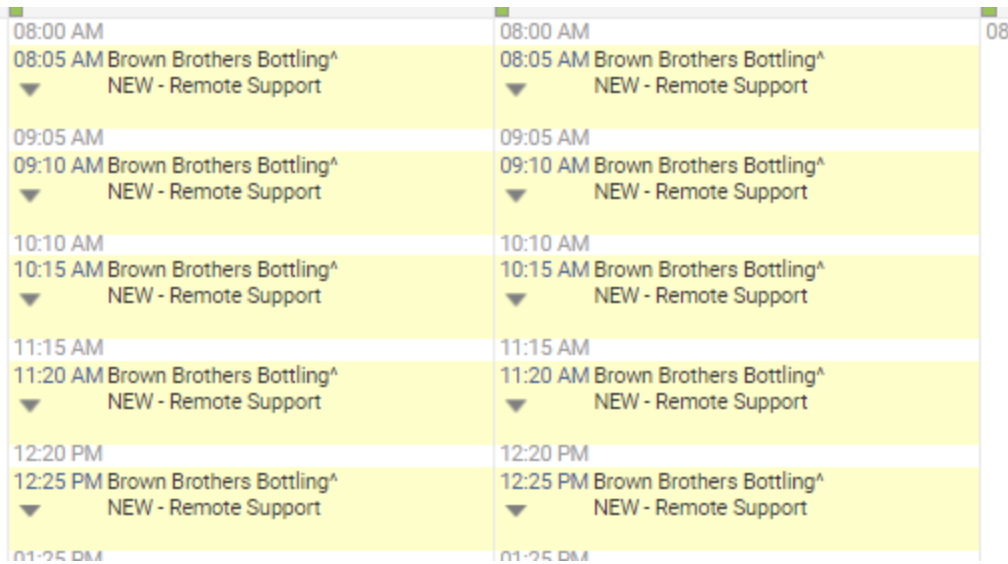The width and height of the screenshot is (1008, 564).
Task: Expand the 09:10 AM appointment arrow in second column
Action: point(516,195)
